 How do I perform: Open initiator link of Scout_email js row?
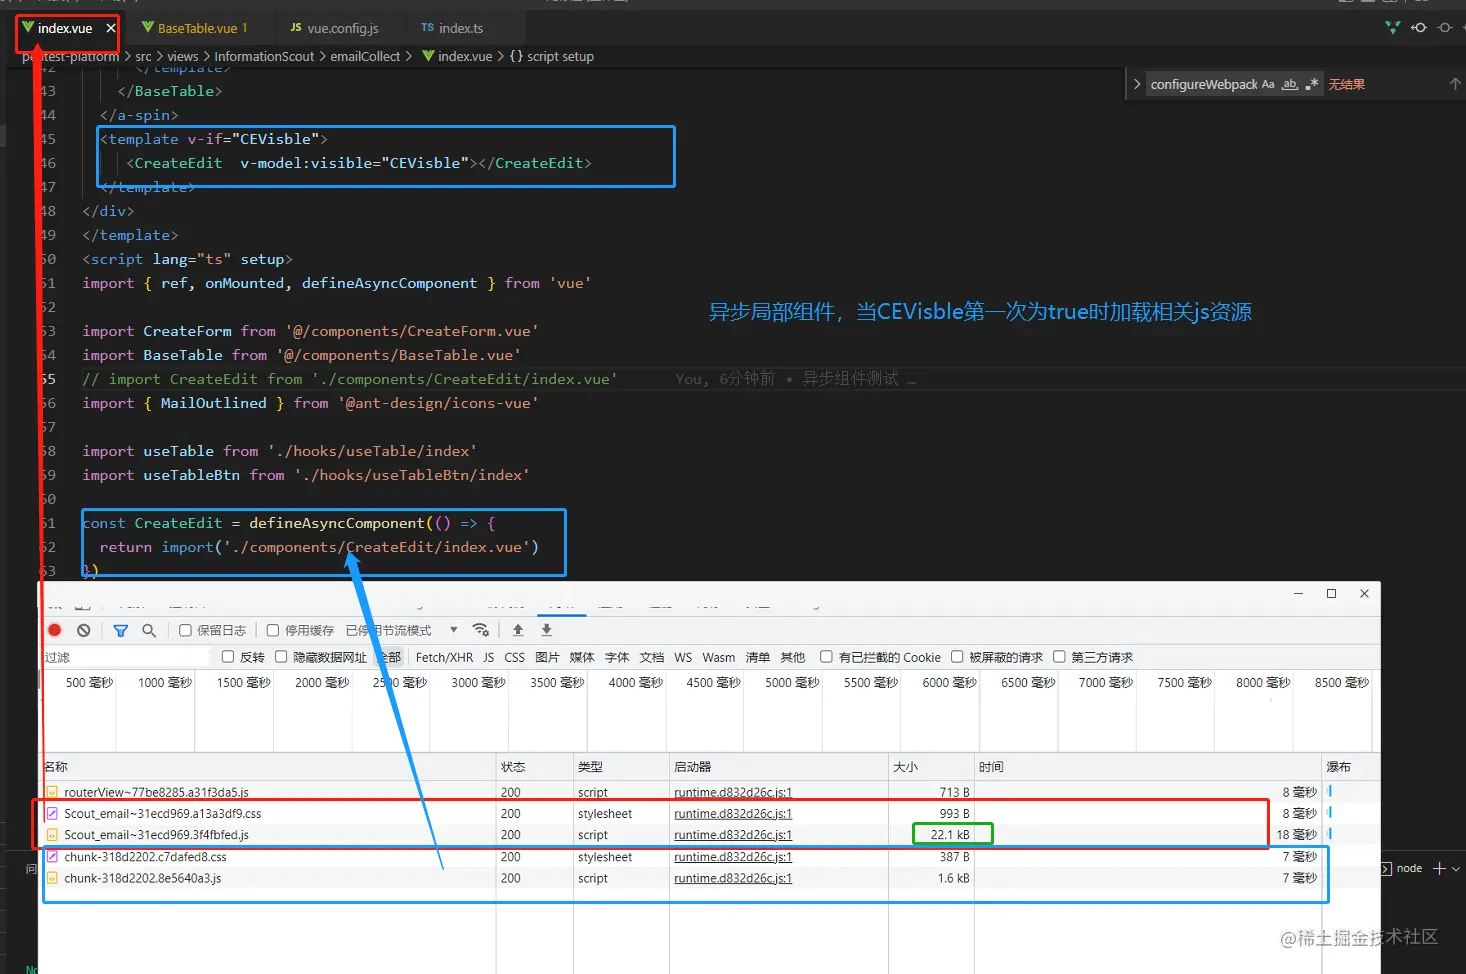733,835
